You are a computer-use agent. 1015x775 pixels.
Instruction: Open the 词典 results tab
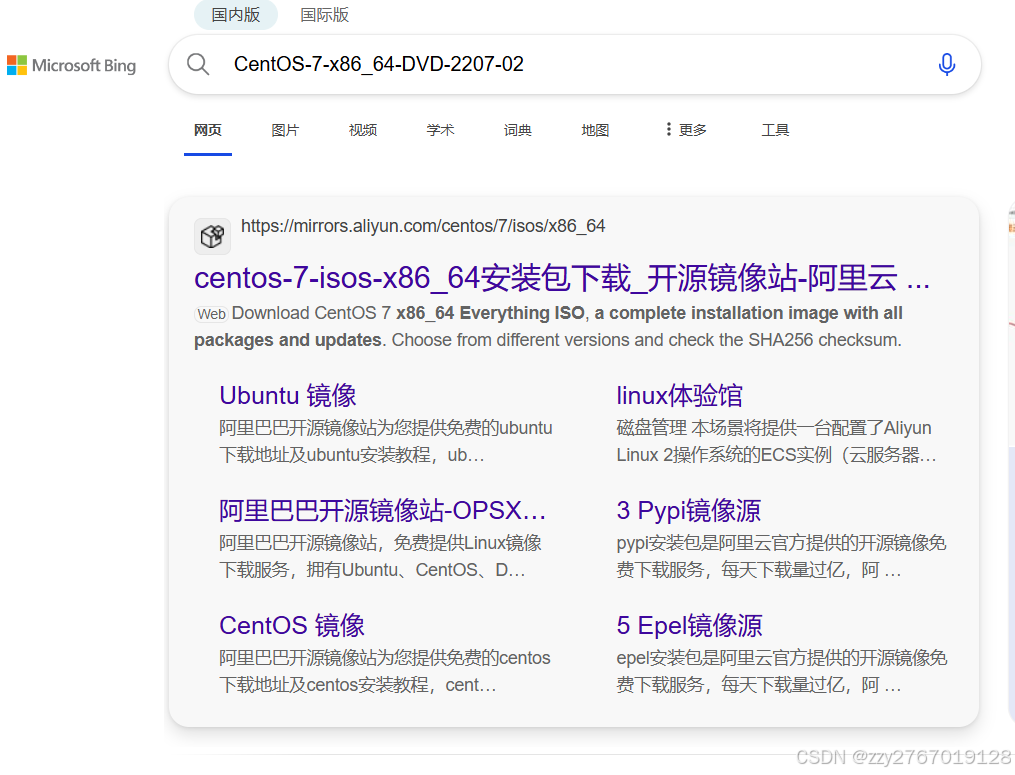pos(518,130)
